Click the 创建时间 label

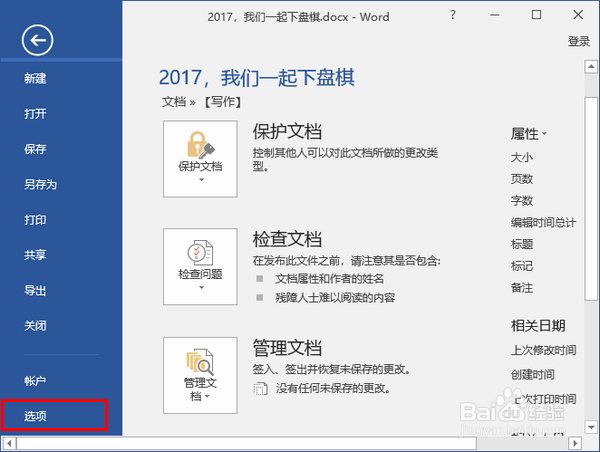tap(533, 374)
